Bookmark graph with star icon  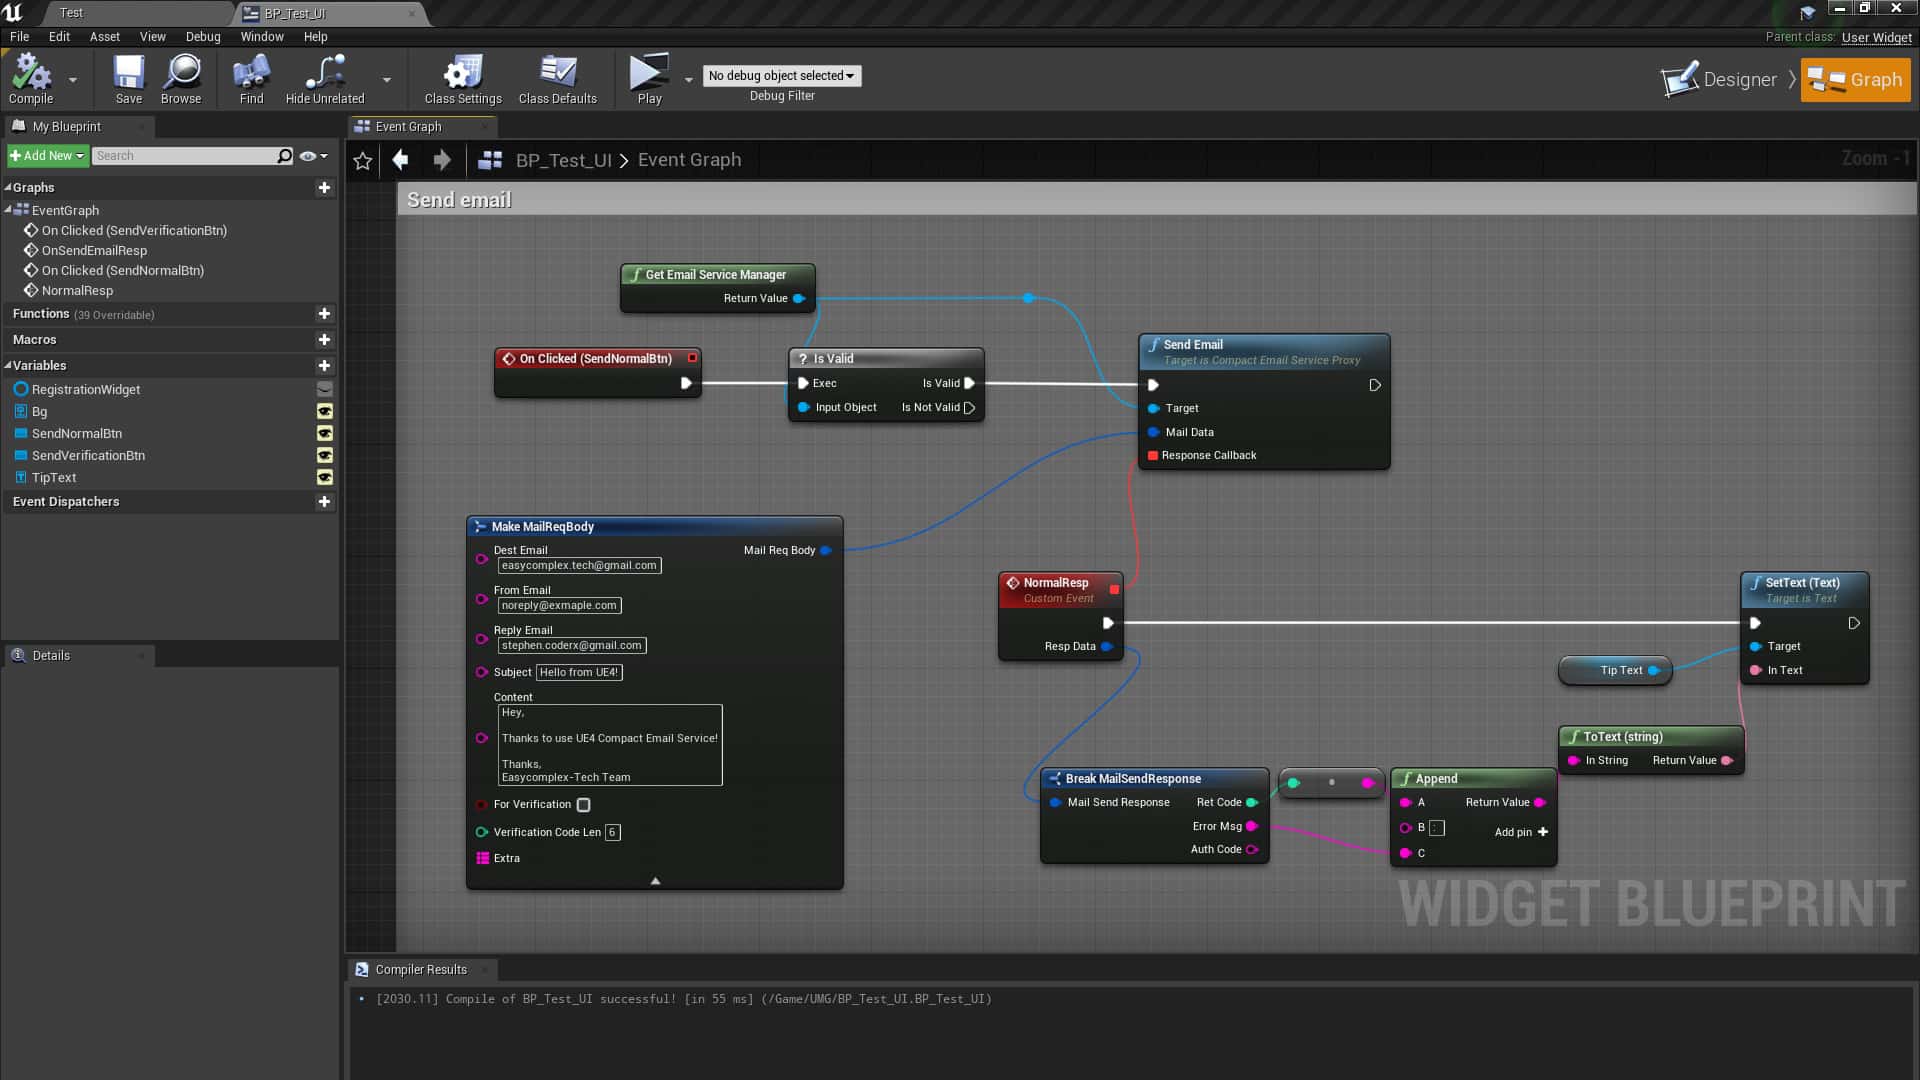pos(363,160)
